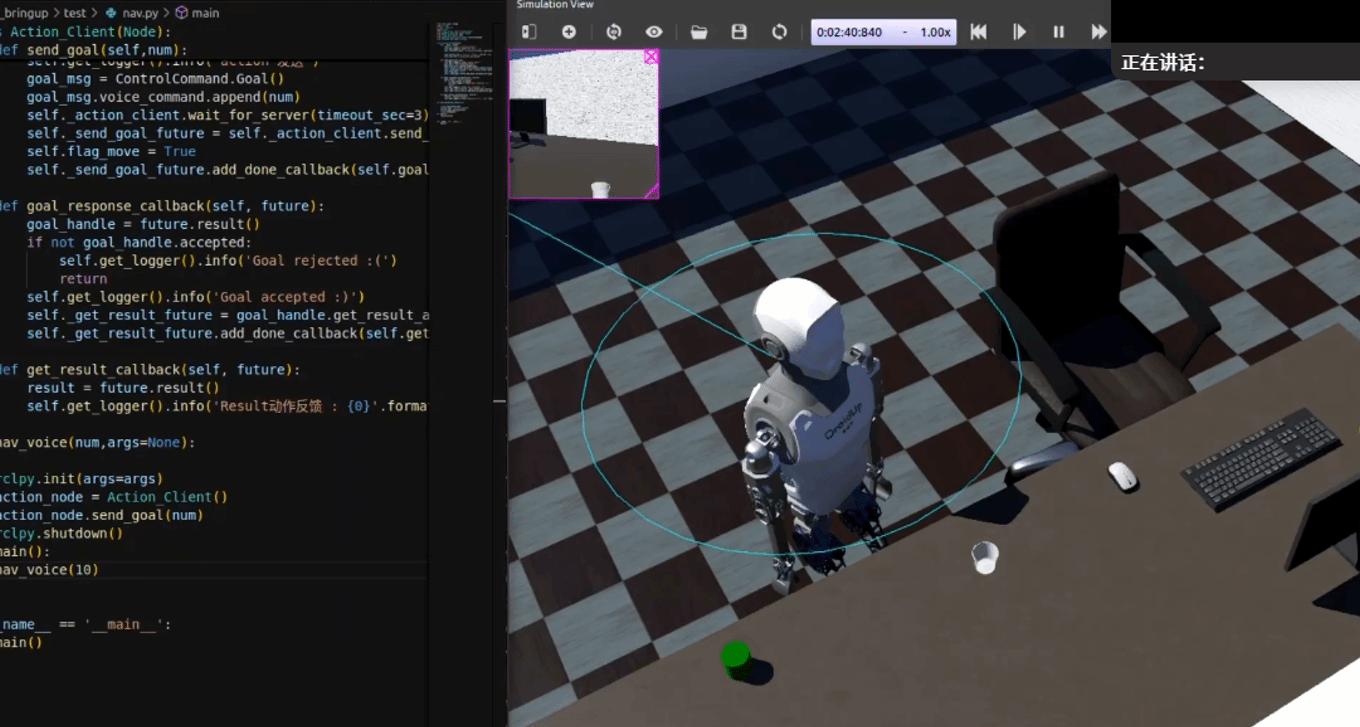Image resolution: width=1360 pixels, height=727 pixels.
Task: Enable fast-forward simulation mode
Action: tap(1098, 32)
